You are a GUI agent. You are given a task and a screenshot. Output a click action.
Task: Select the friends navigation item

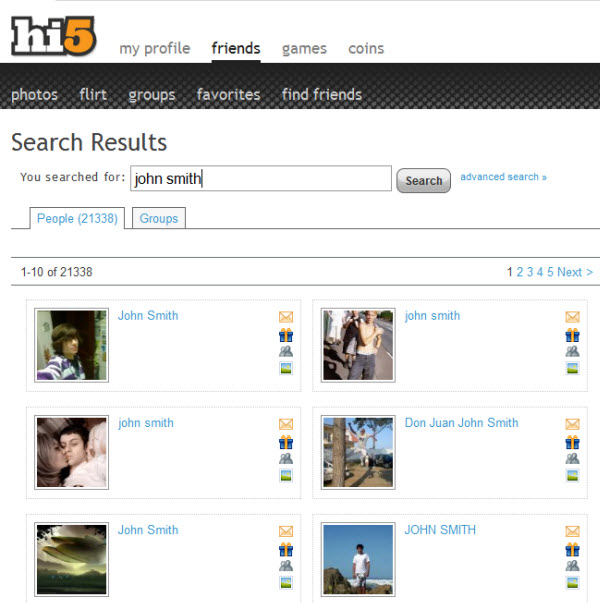pyautogui.click(x=236, y=48)
